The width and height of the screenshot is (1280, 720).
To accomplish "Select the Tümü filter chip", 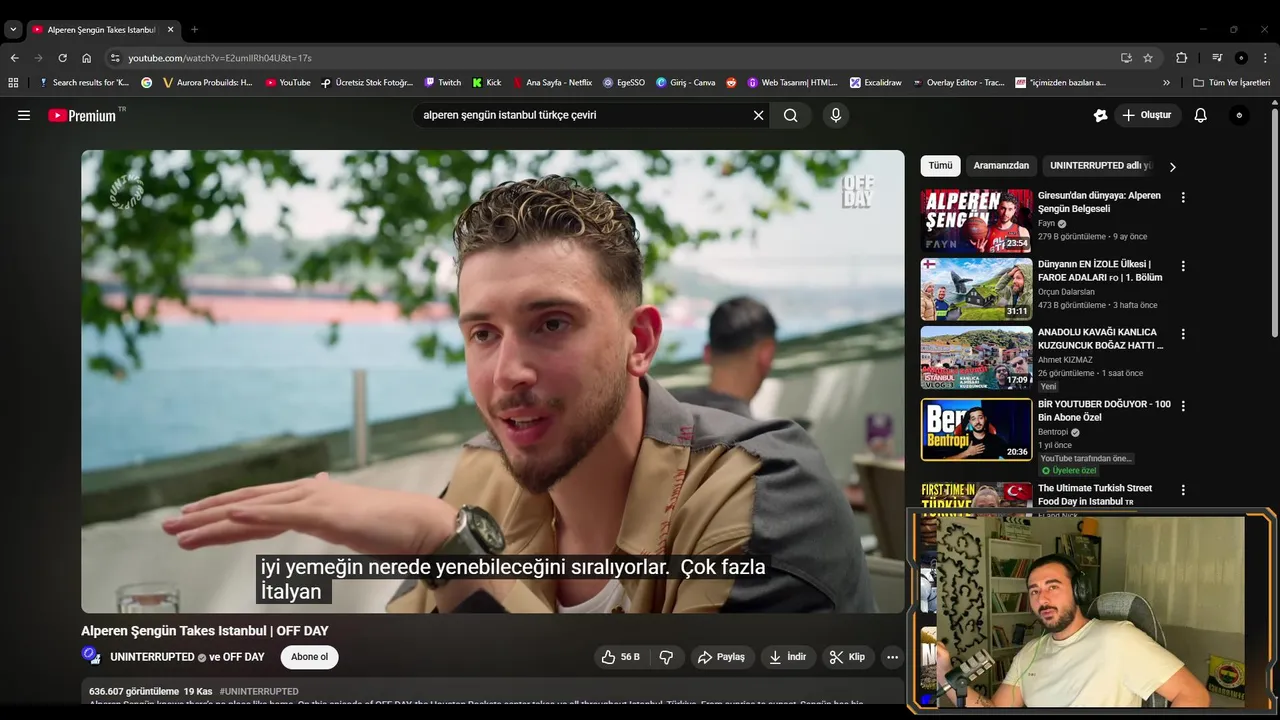I will [940, 166].
